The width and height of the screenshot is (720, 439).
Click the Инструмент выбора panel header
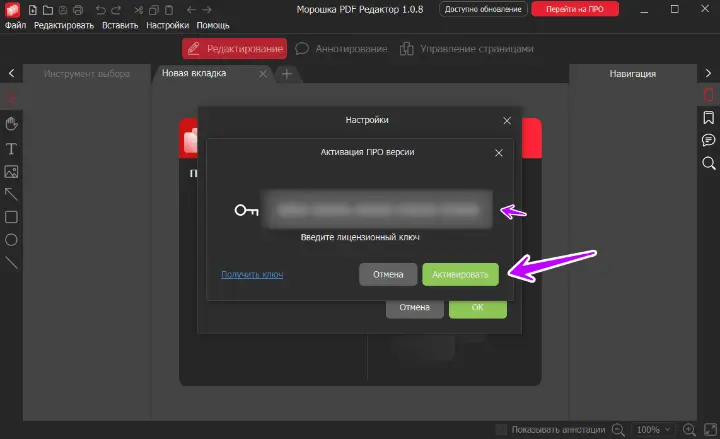pos(87,73)
